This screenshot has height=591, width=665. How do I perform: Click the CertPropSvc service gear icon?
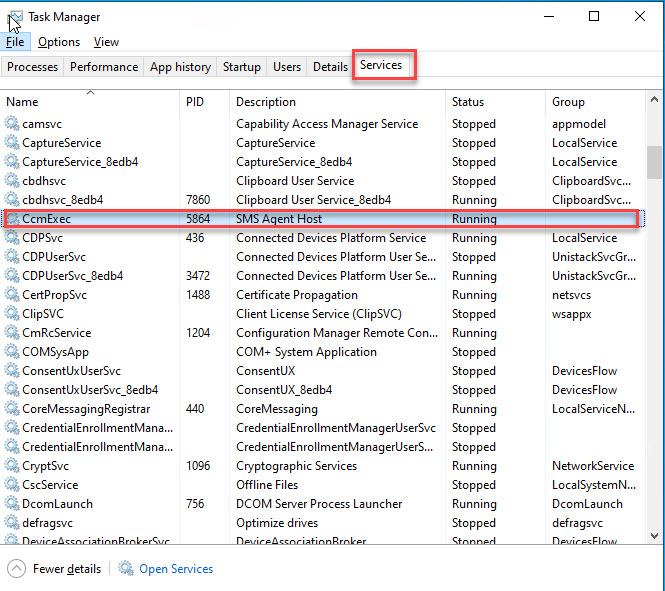[13, 295]
